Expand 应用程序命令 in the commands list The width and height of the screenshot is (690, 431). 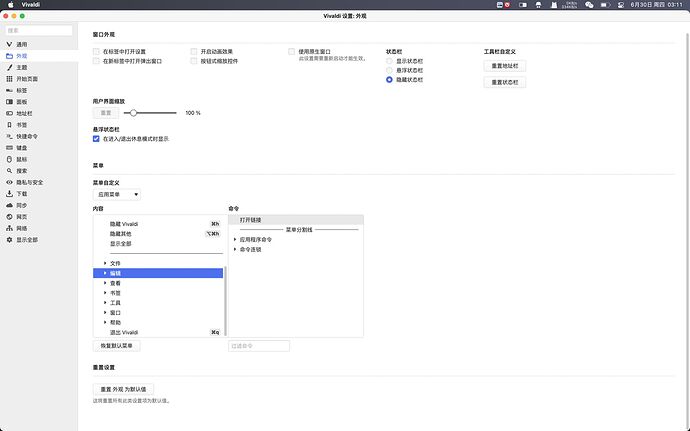235,239
